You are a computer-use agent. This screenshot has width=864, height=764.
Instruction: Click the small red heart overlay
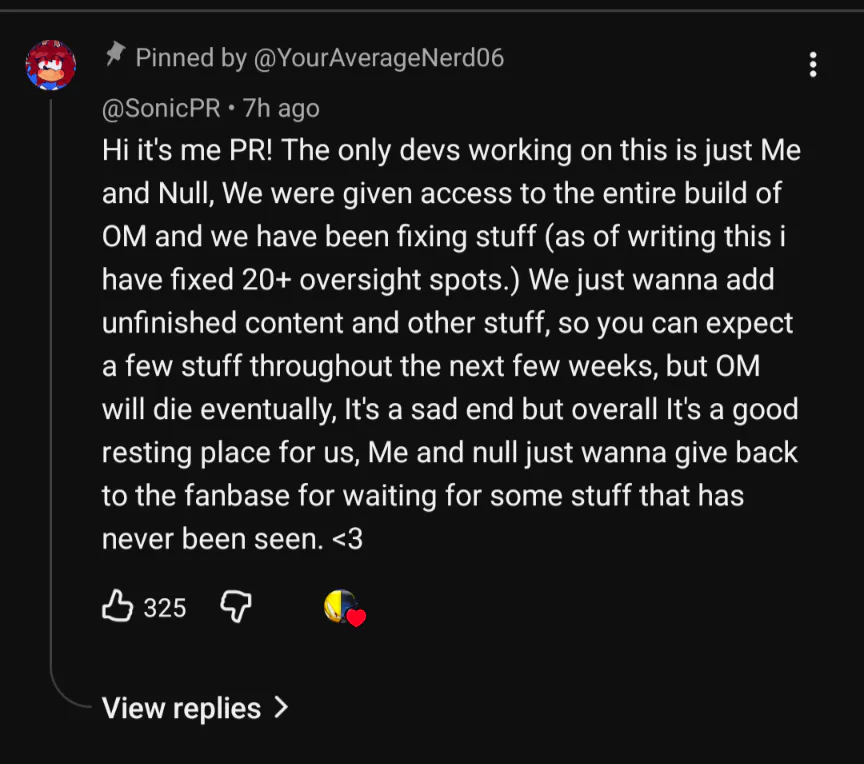coord(356,617)
